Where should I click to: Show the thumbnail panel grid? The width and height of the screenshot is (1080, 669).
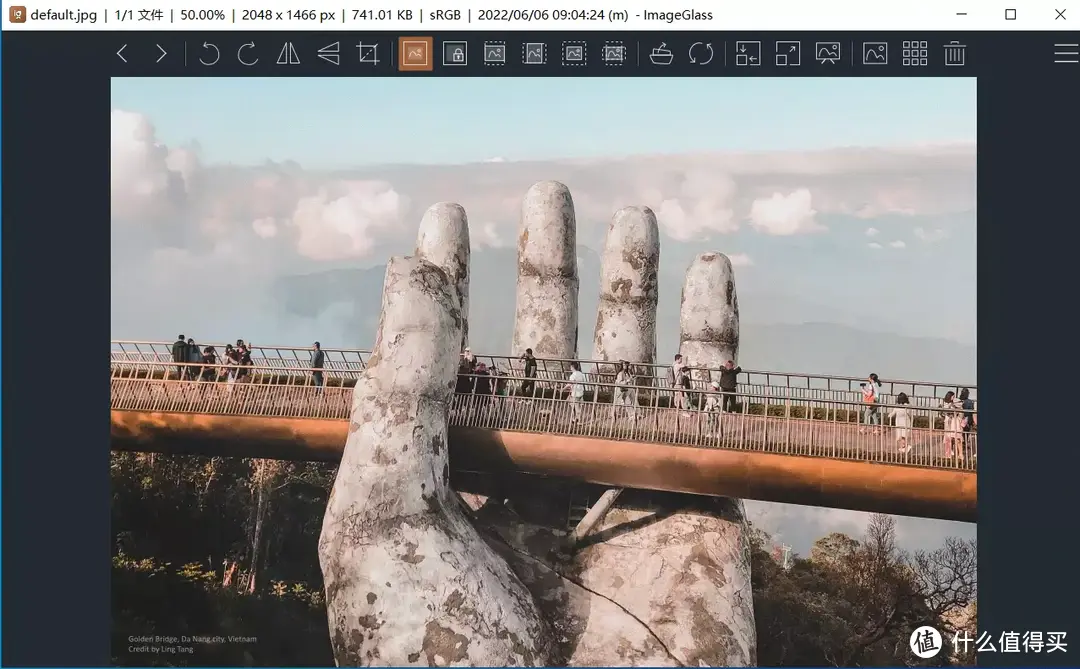pos(915,54)
